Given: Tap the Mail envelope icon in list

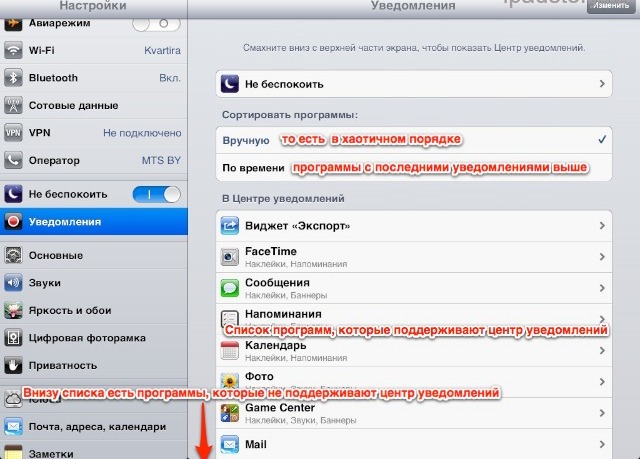Looking at the screenshot, I should click(x=230, y=444).
